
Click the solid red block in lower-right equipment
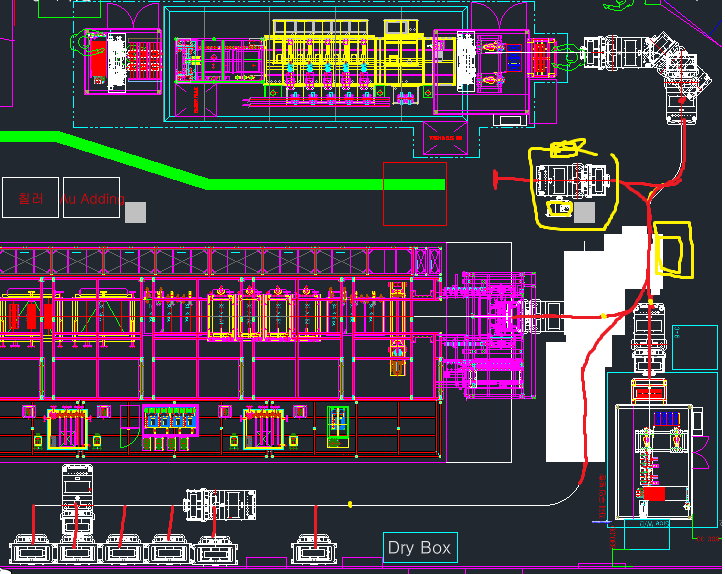coord(654,493)
